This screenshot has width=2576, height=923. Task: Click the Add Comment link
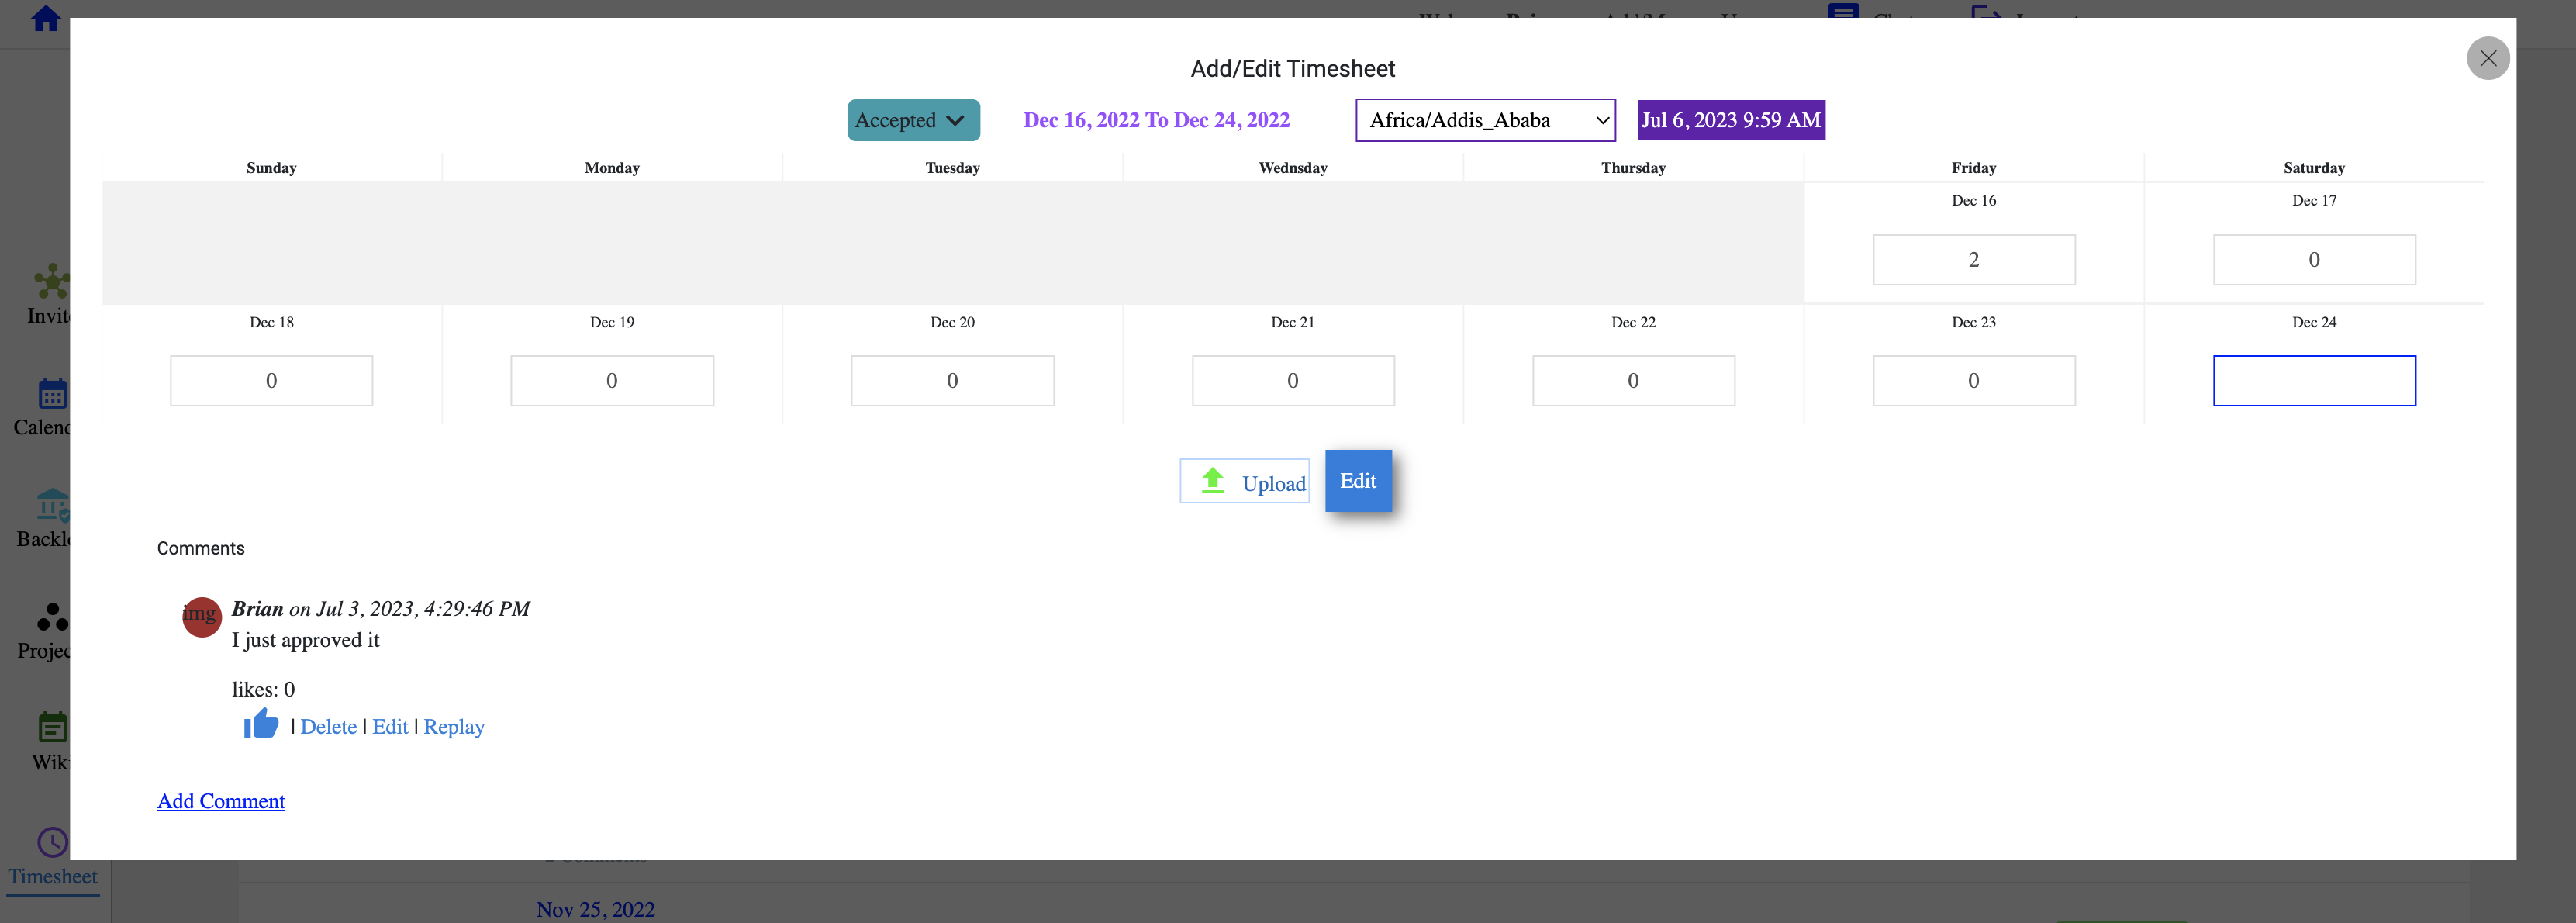[221, 801]
